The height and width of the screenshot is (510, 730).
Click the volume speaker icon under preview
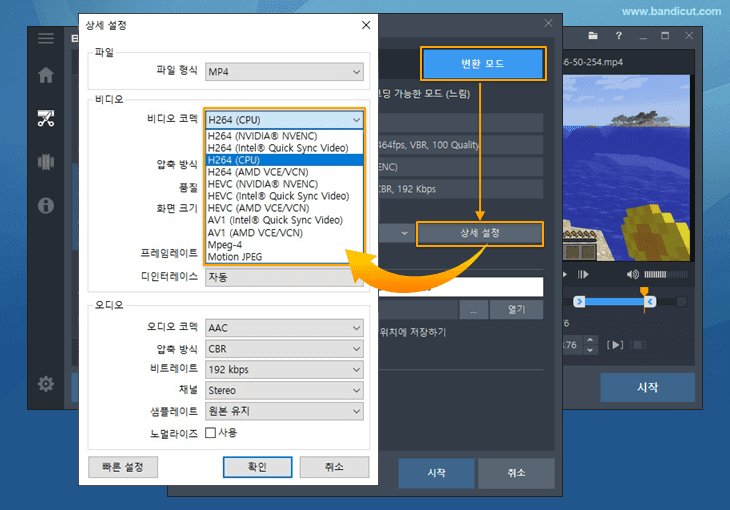pos(632,274)
